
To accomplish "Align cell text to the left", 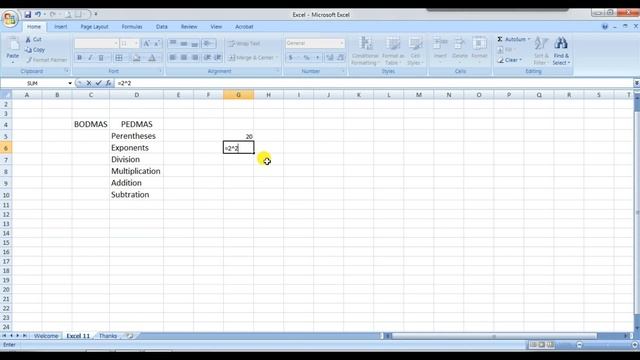I will tap(173, 58).
